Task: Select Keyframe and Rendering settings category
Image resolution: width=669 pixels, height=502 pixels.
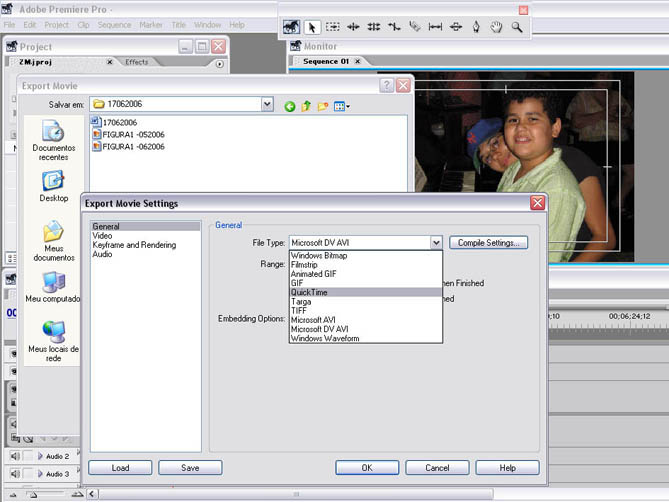Action: (134, 245)
